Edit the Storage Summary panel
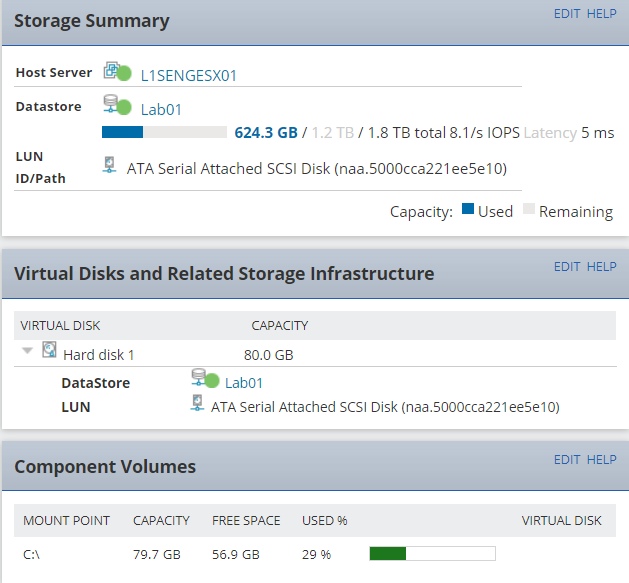The width and height of the screenshot is (629, 583). (x=566, y=14)
